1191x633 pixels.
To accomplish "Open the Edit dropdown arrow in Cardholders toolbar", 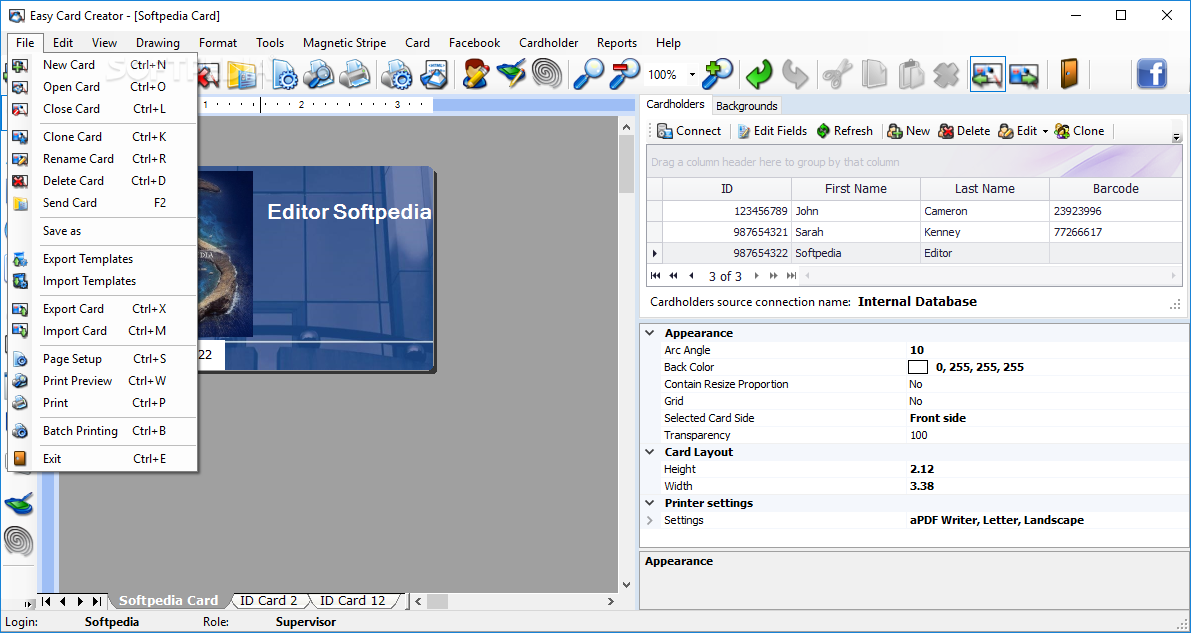I will tap(1045, 131).
